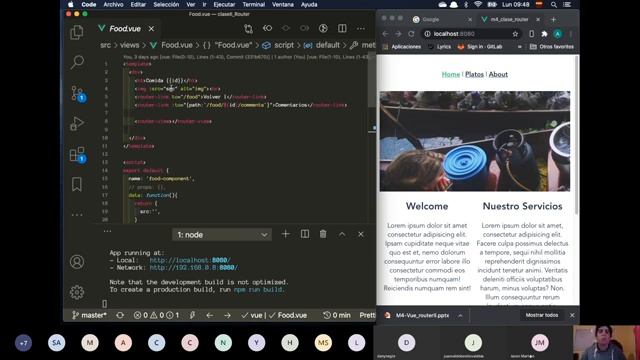The image size is (640, 360).
Task: Click the compare changes editor icon
Action: [248, 29]
